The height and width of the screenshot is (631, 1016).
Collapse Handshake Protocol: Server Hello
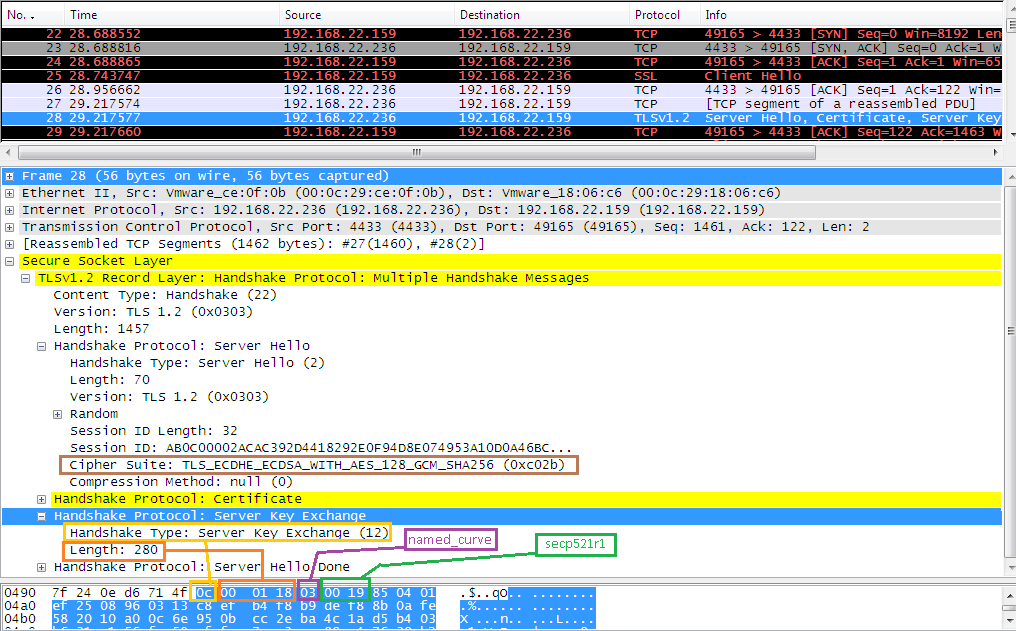point(42,346)
